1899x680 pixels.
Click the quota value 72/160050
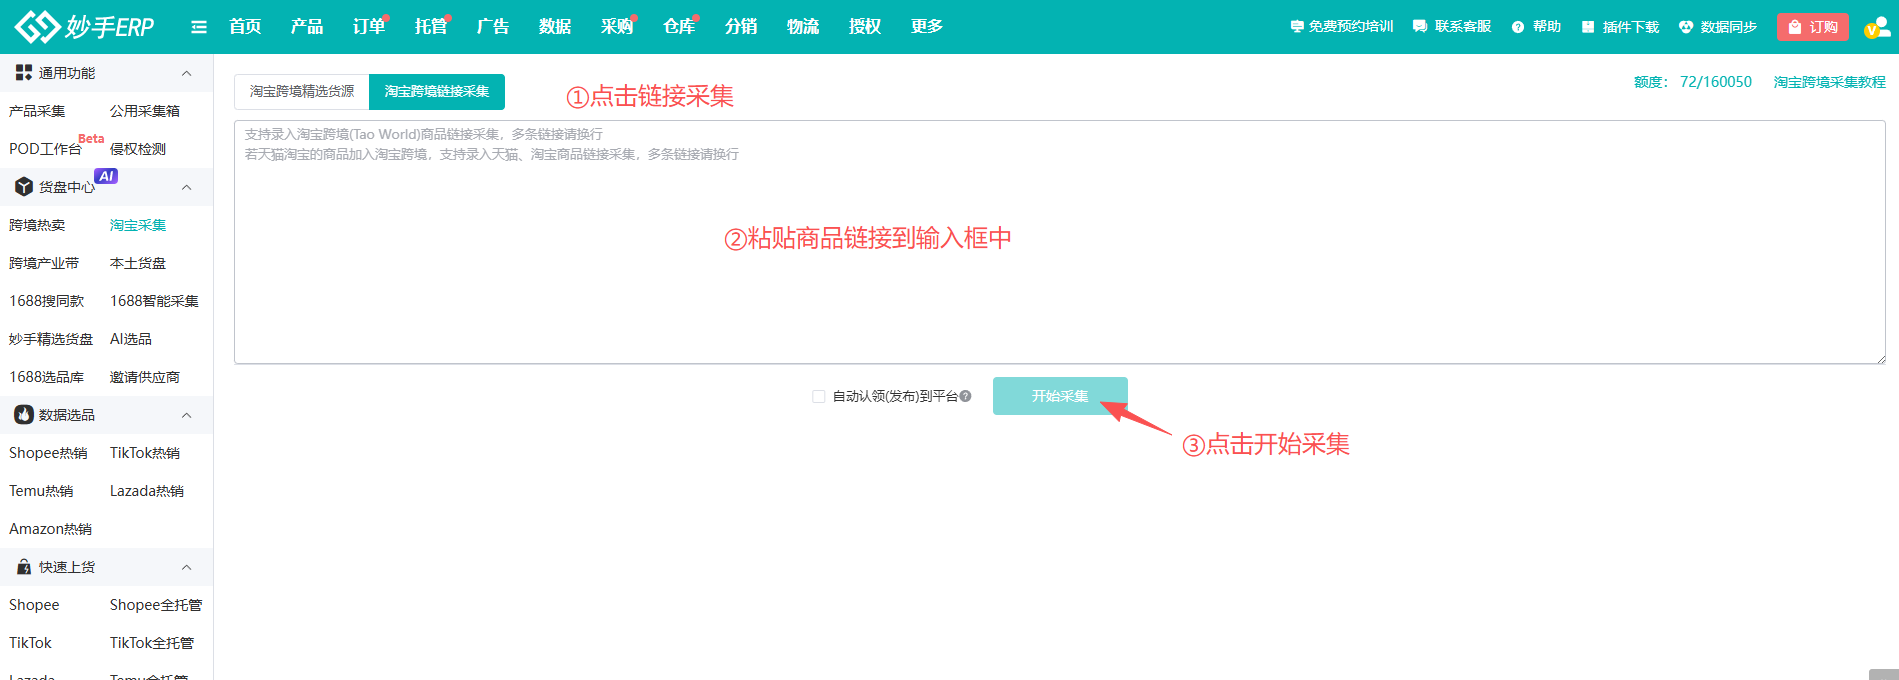tap(1716, 82)
